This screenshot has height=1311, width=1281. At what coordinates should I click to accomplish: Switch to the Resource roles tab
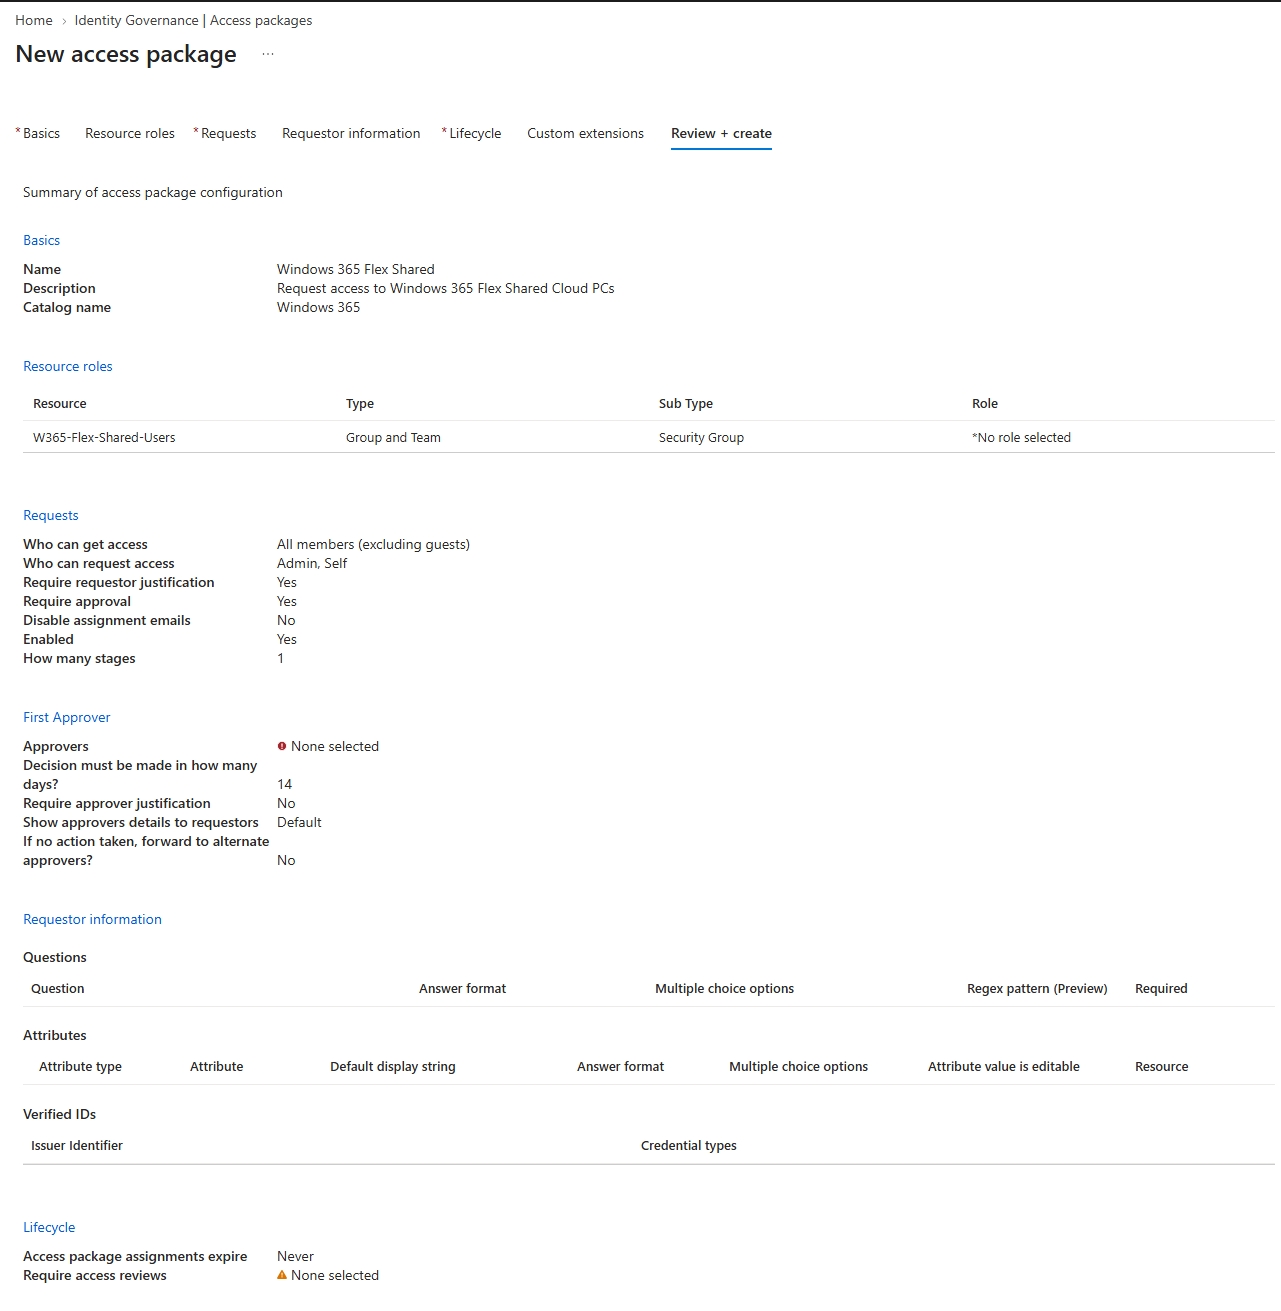tap(130, 133)
